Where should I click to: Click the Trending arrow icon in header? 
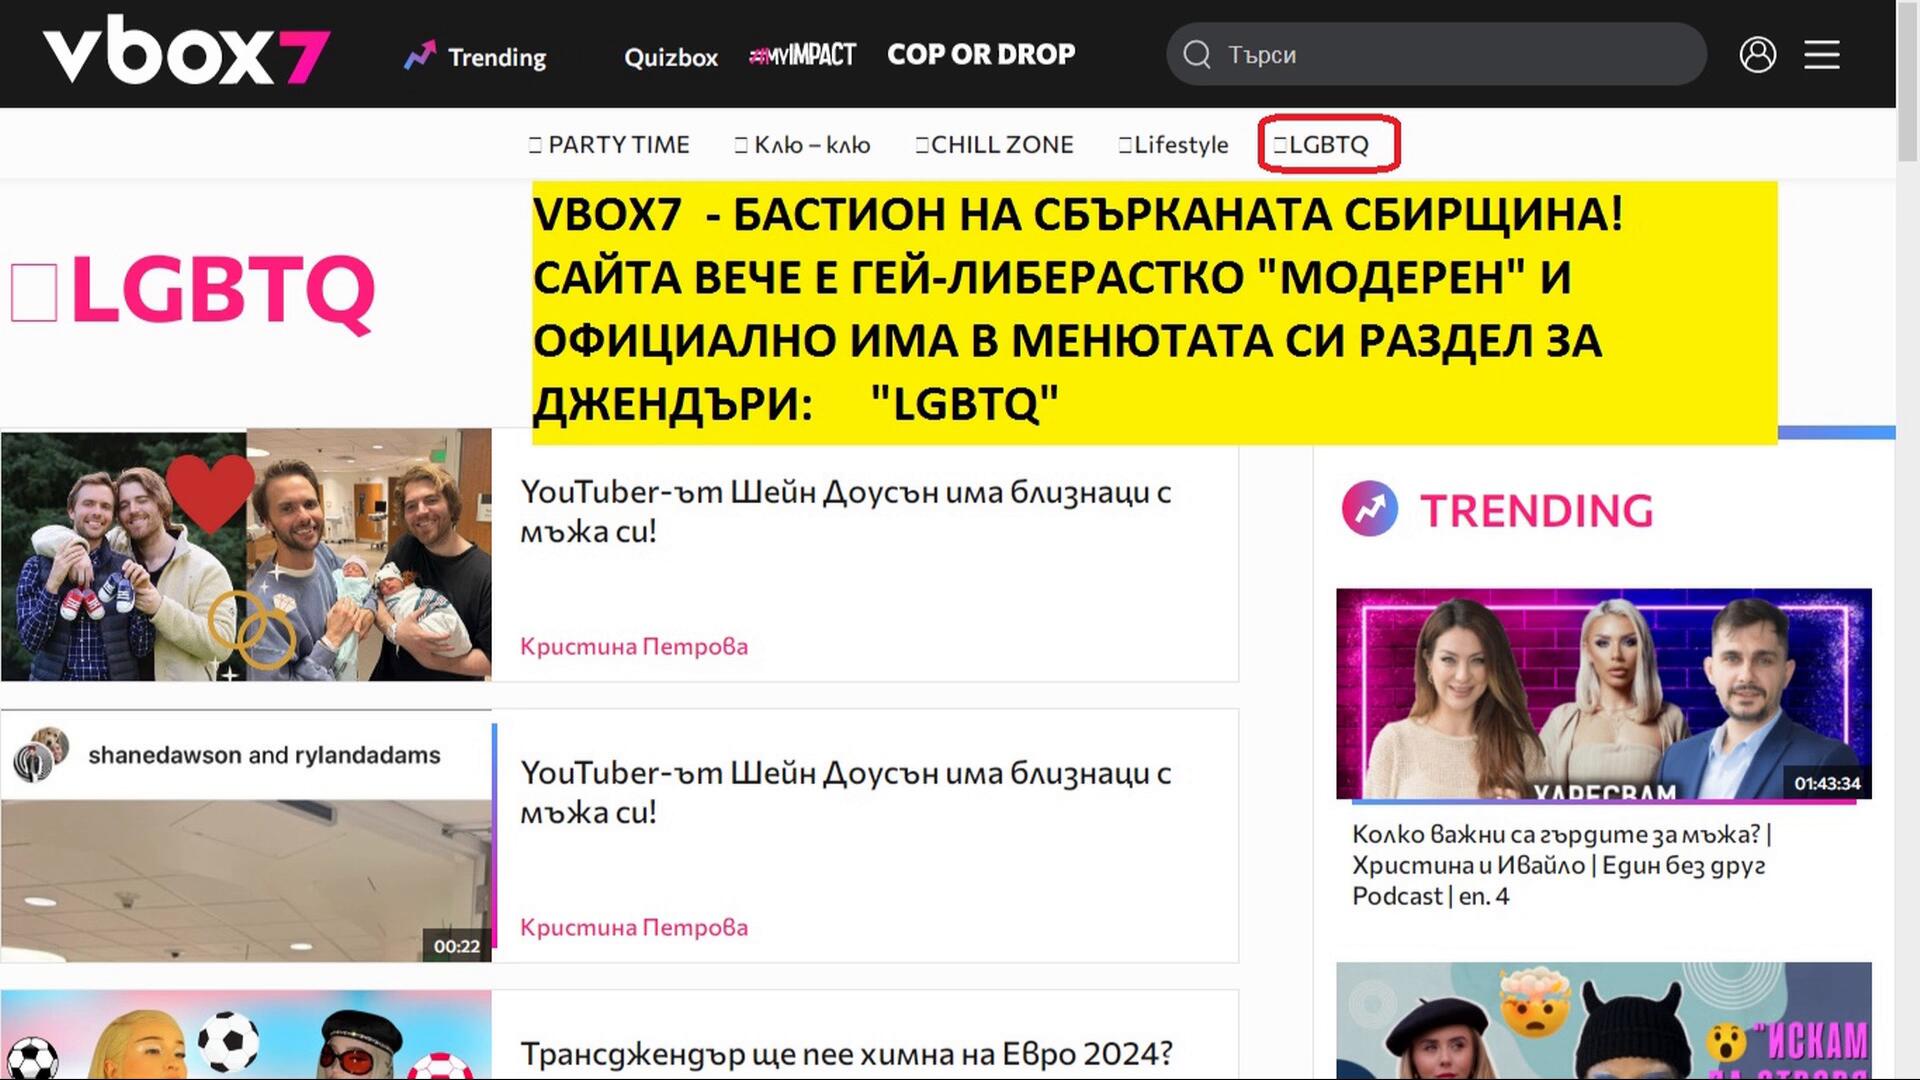point(420,55)
